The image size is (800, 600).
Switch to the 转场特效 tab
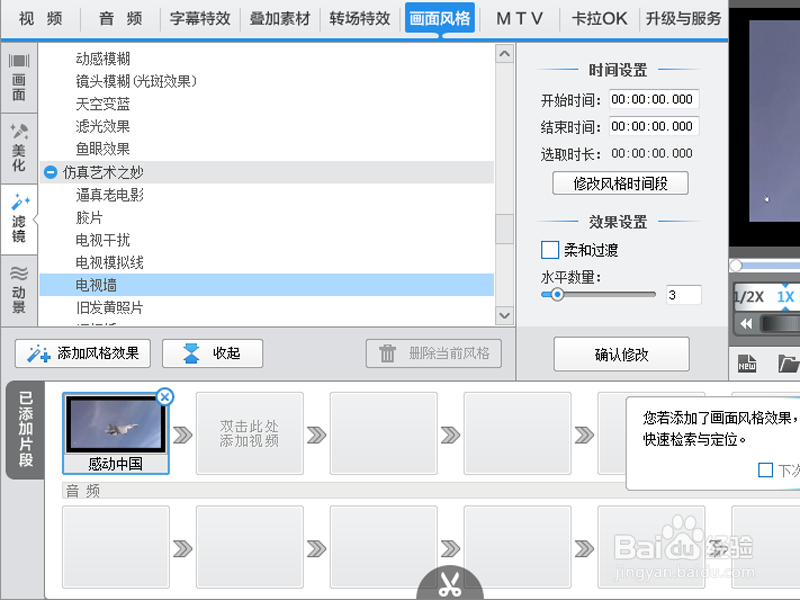(x=360, y=18)
